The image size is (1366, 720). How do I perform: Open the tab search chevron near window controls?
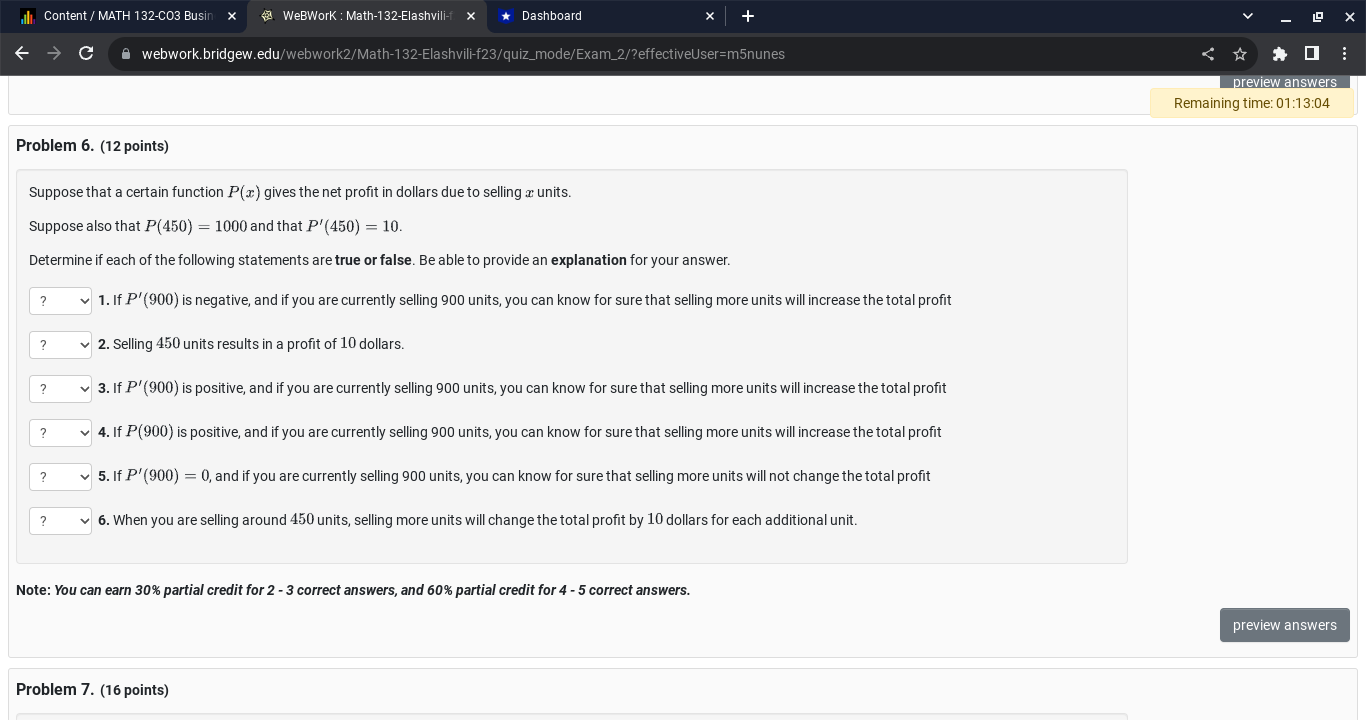tap(1247, 16)
